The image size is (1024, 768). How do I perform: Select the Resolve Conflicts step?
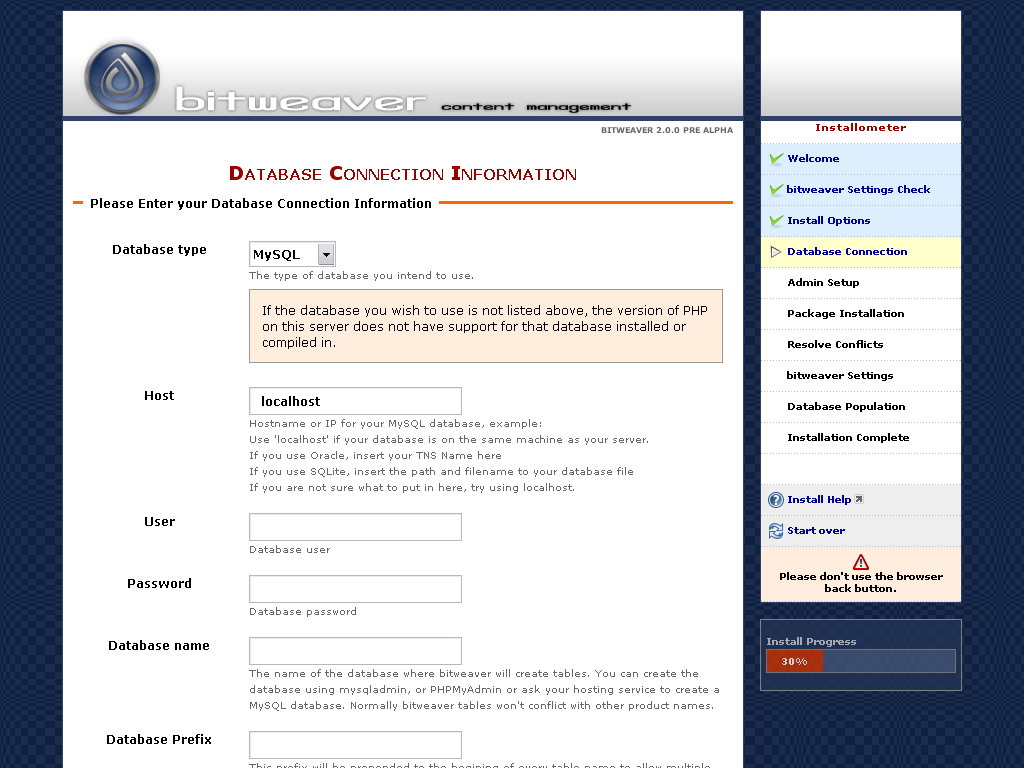pos(835,345)
